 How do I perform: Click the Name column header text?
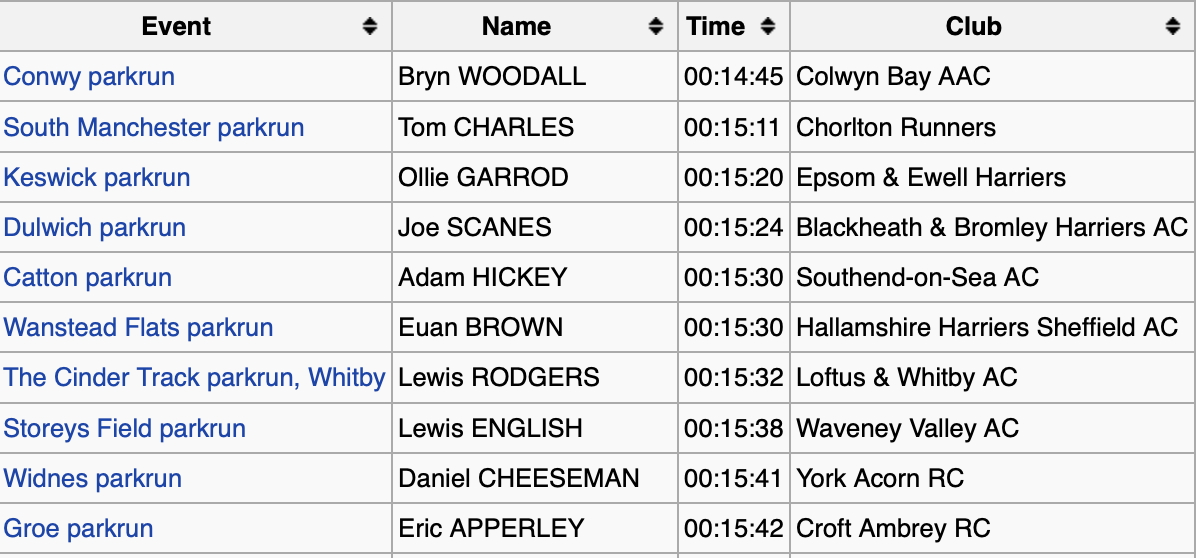point(516,27)
